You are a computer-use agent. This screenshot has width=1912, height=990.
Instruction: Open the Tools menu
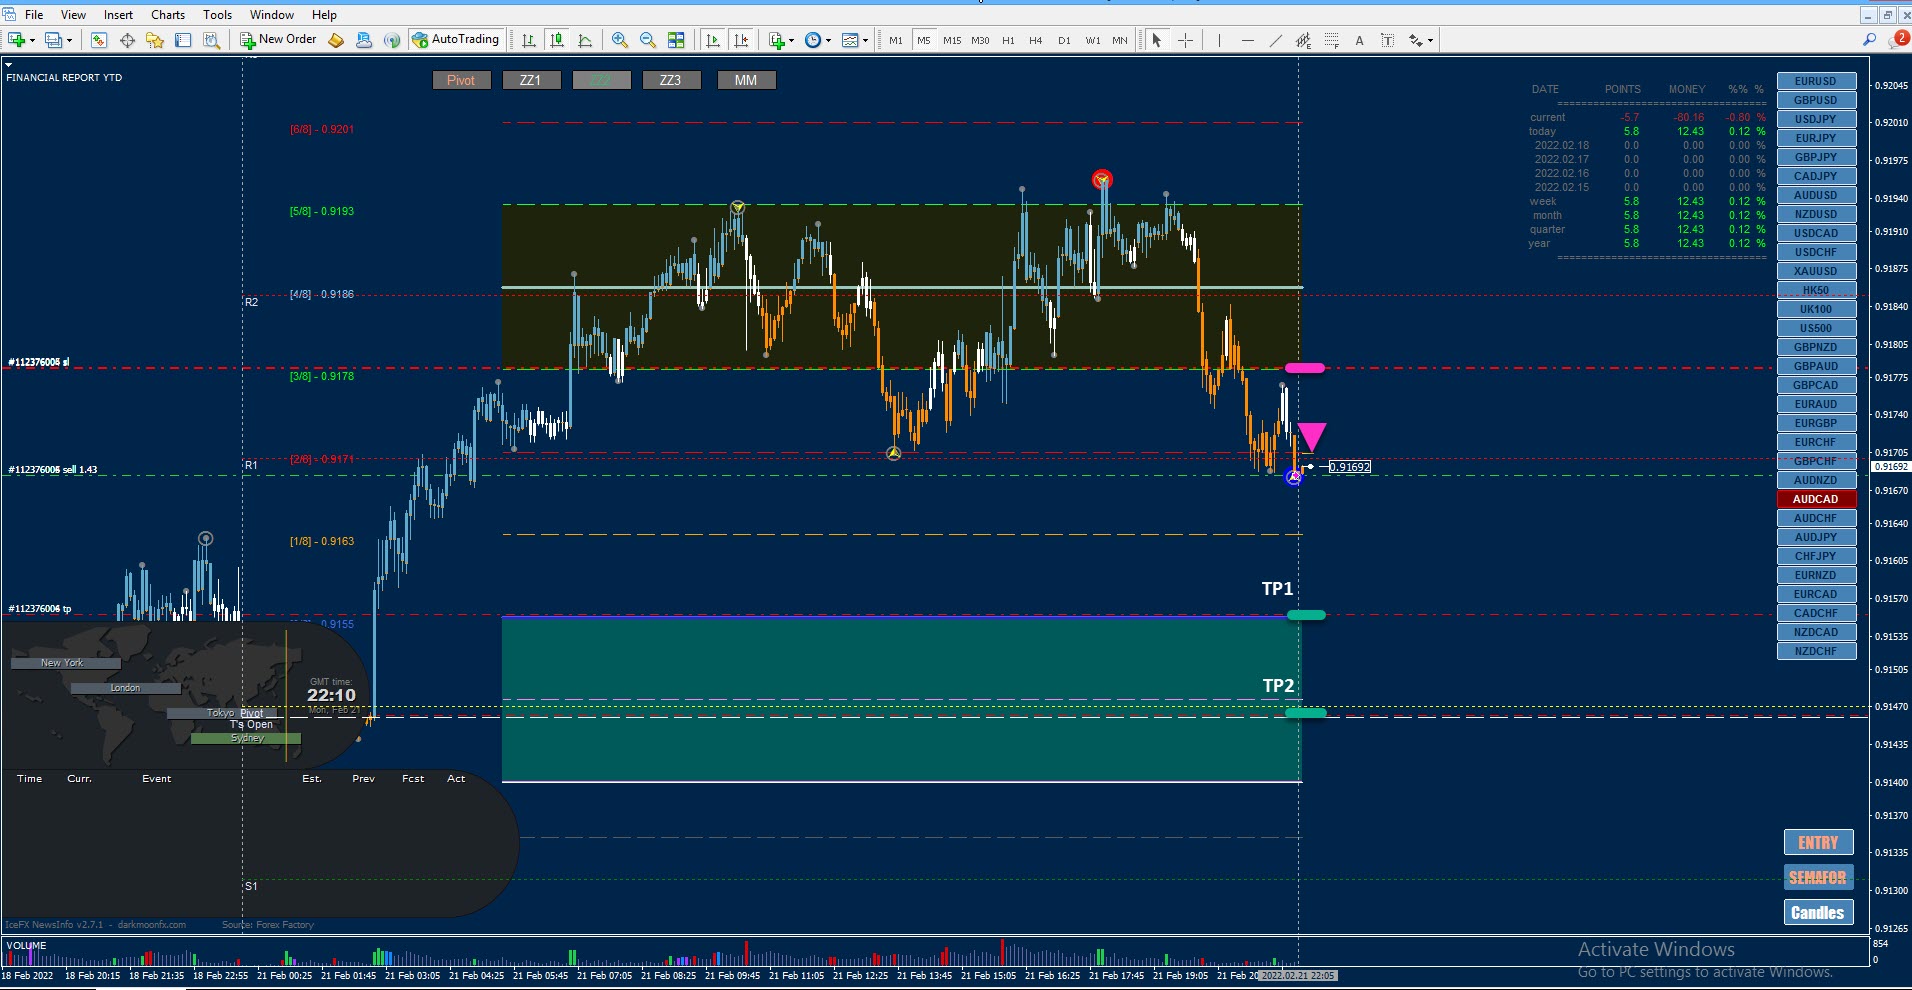pos(217,15)
